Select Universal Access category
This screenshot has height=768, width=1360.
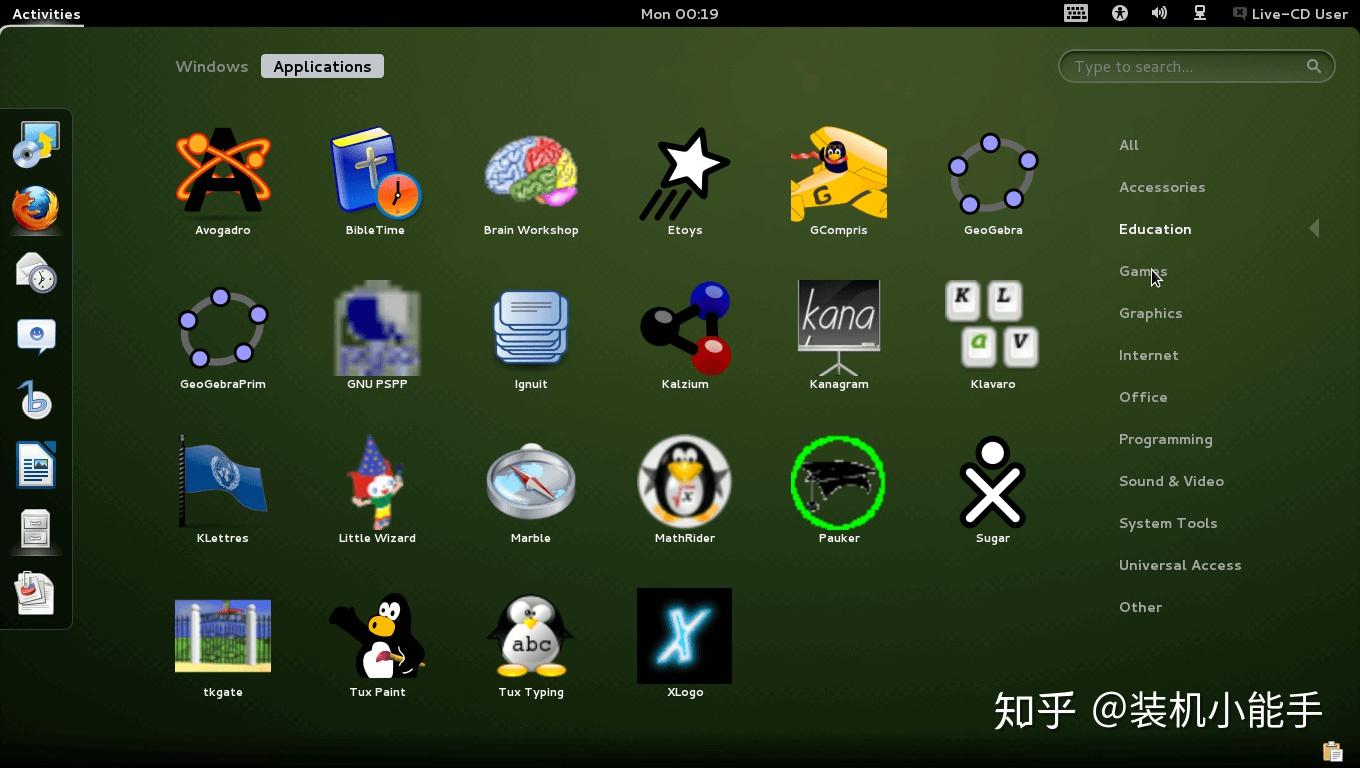tap(1180, 565)
